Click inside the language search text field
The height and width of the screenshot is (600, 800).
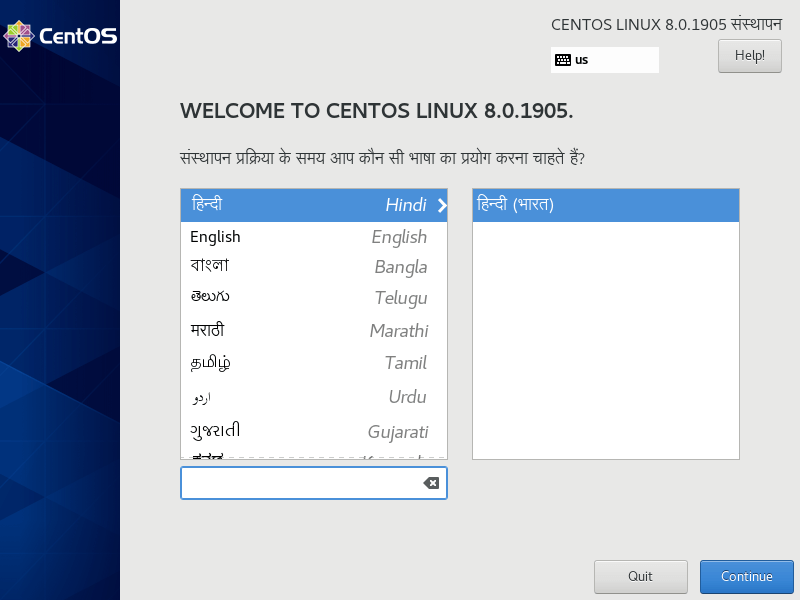(x=300, y=483)
